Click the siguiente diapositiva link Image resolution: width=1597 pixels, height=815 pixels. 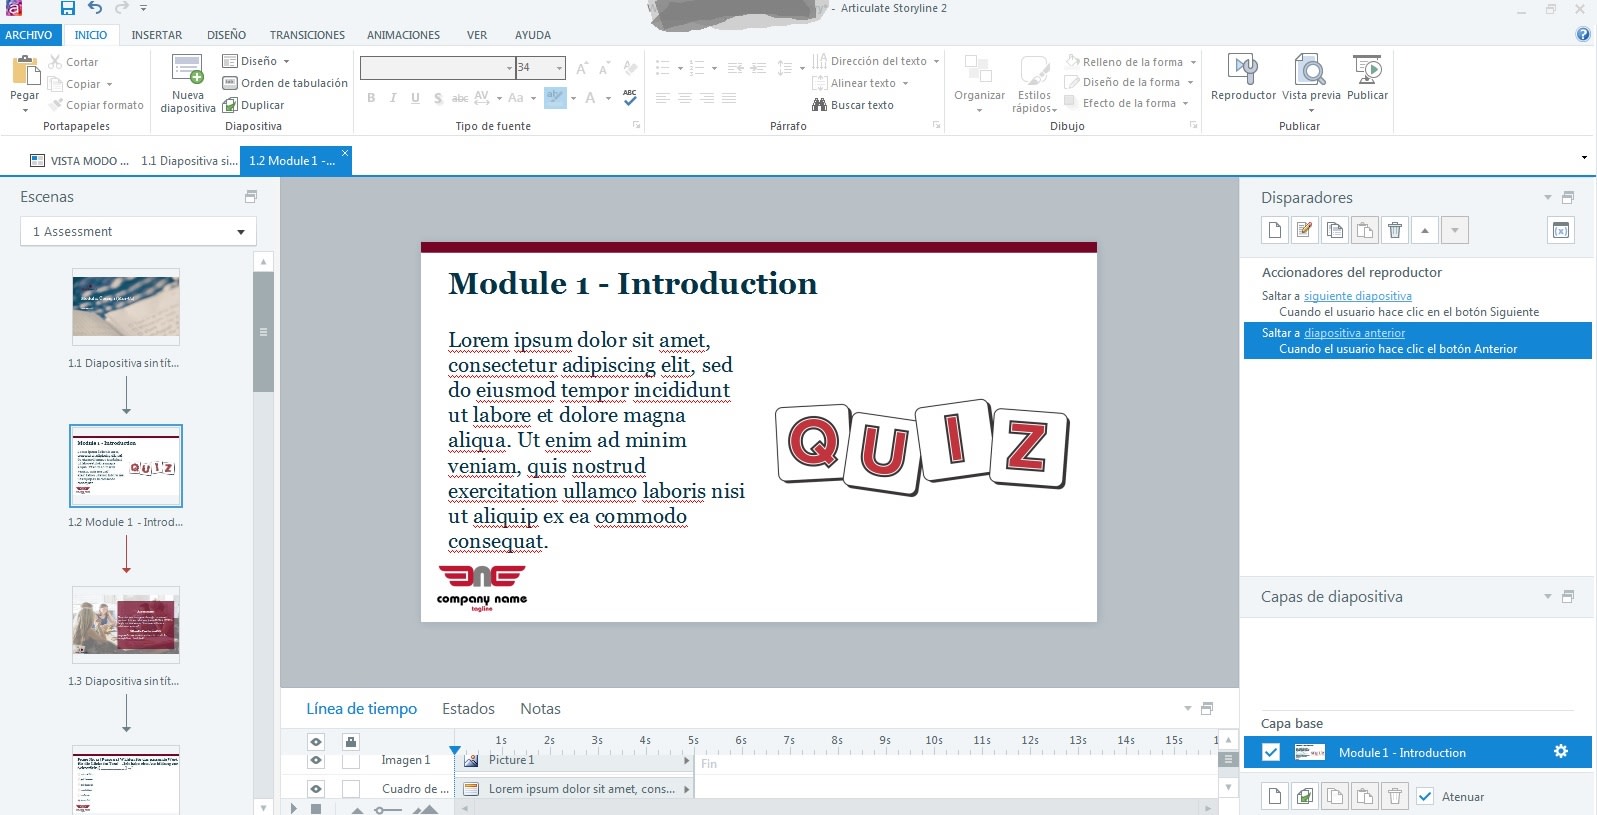[1357, 296]
